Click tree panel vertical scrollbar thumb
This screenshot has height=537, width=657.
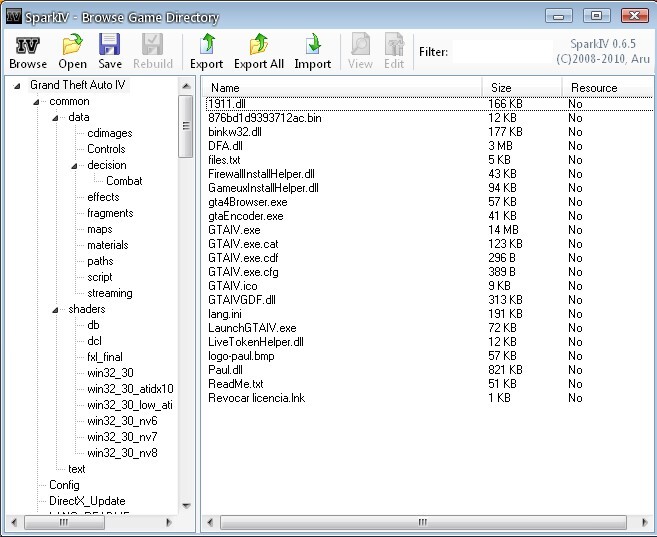185,126
